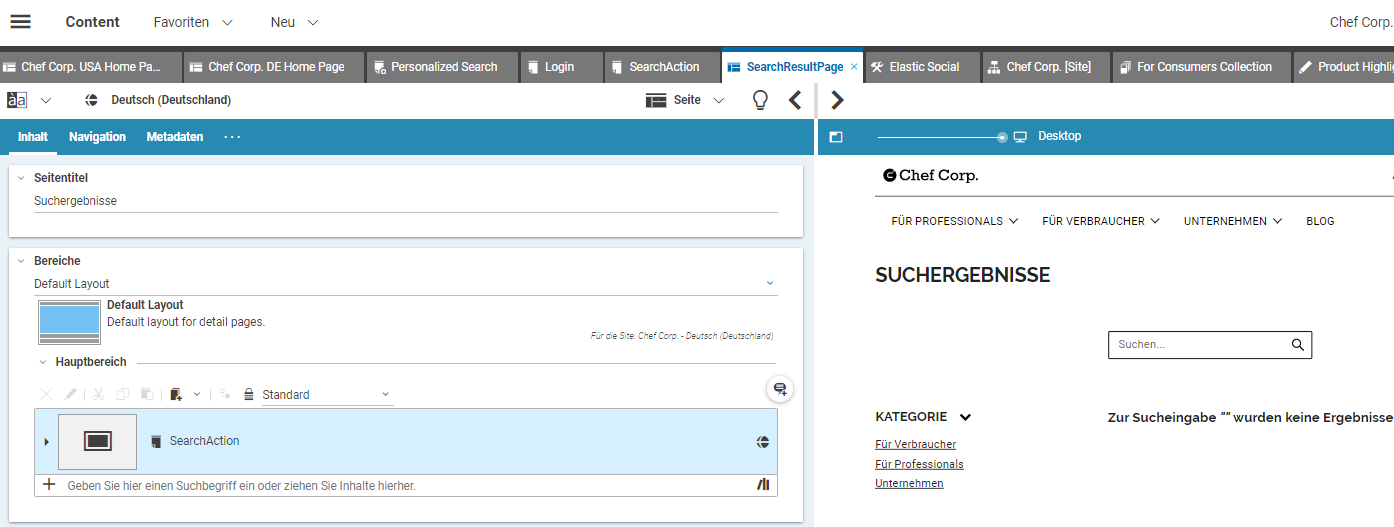Collapse the Seitentitel section
The height and width of the screenshot is (527, 1394).
tap(21, 178)
